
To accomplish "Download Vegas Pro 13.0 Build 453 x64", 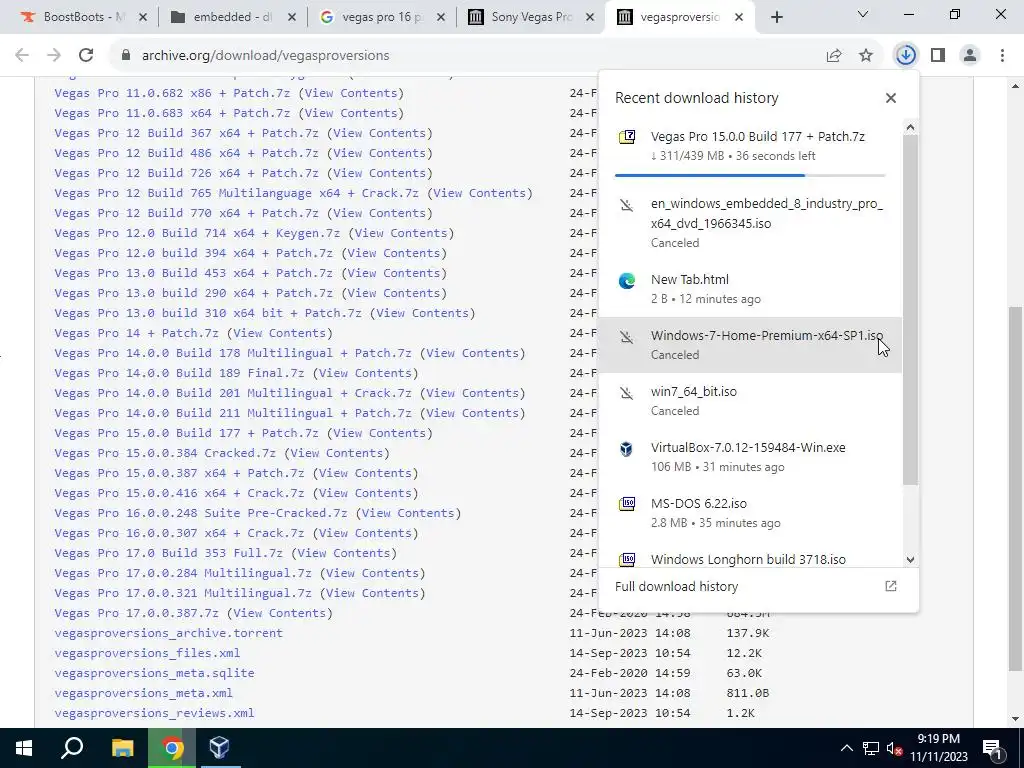I will (x=193, y=273).
